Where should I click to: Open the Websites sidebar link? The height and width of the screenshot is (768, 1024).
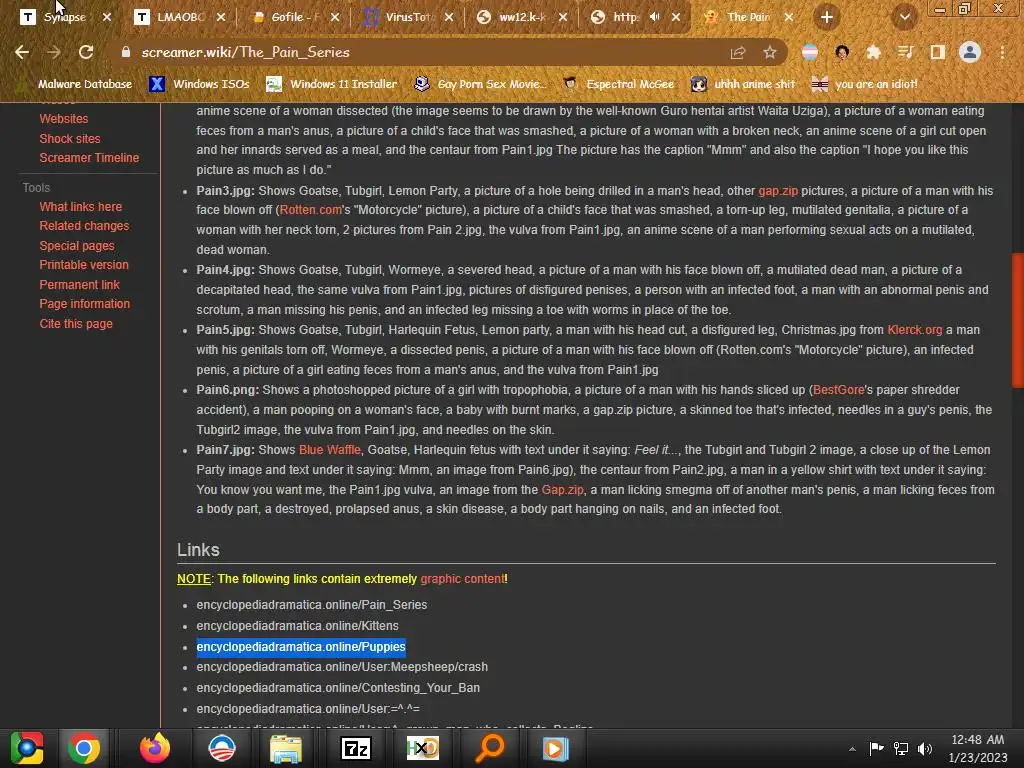point(63,119)
